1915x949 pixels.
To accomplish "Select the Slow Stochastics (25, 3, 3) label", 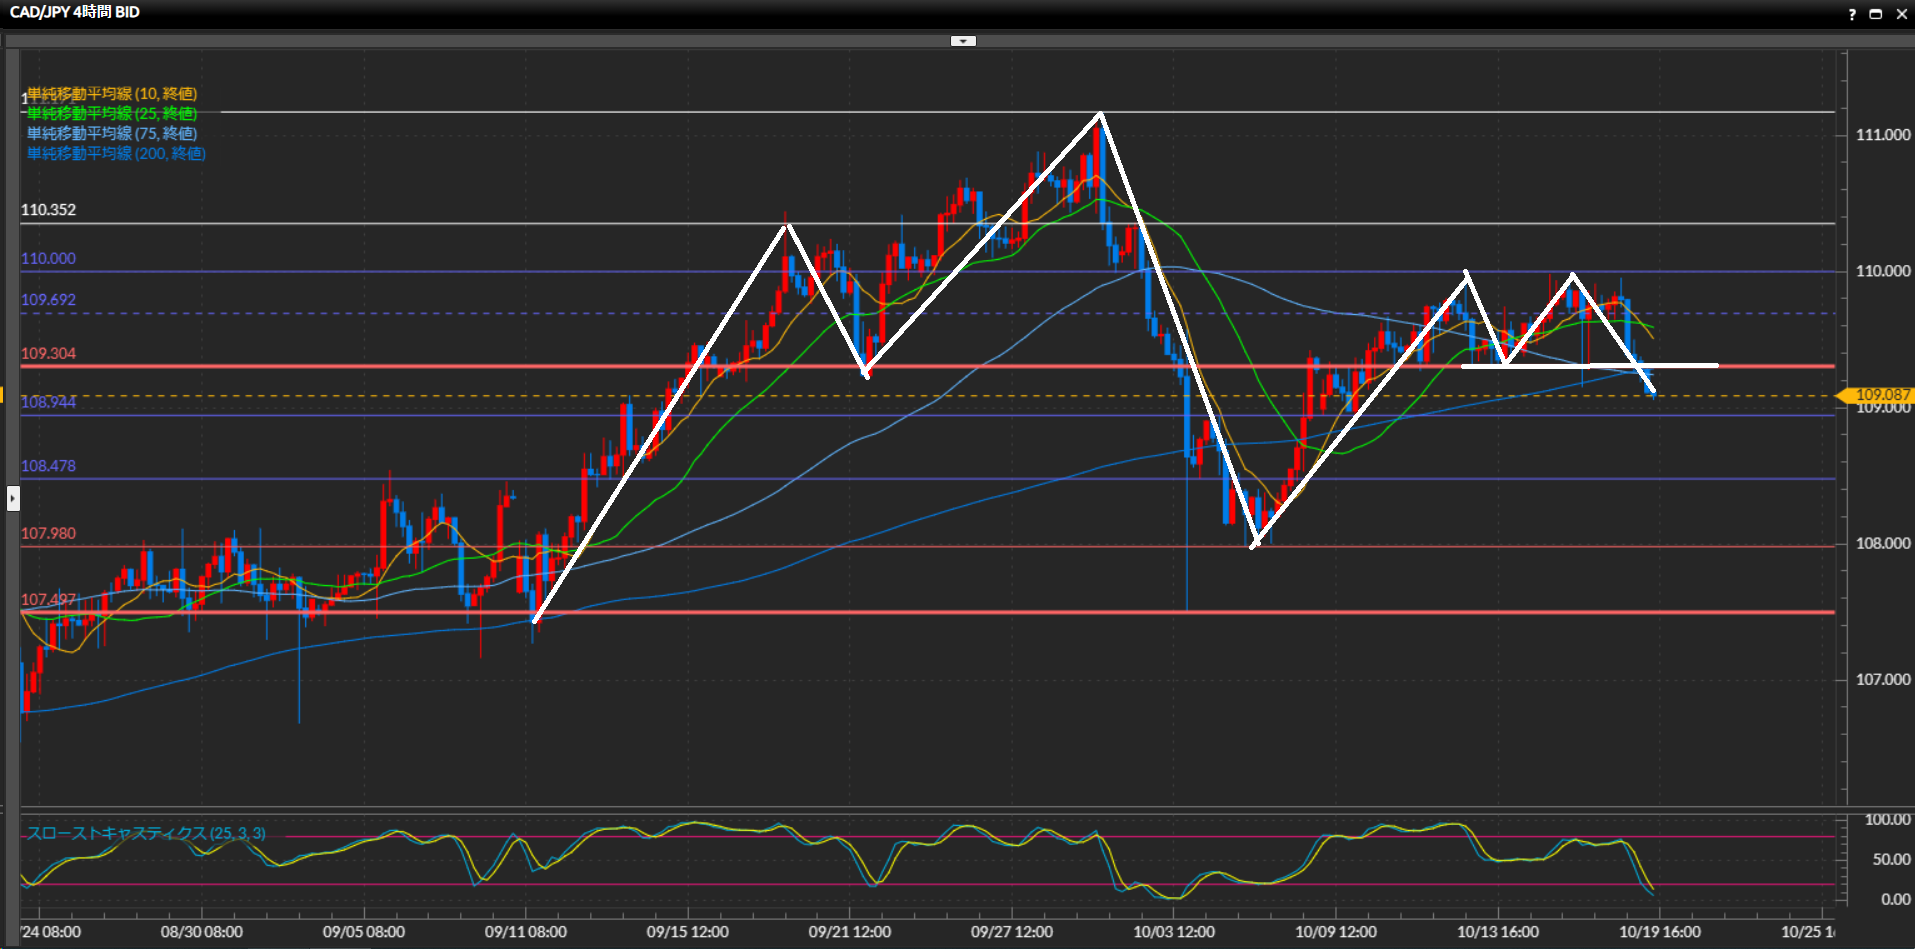I will point(146,833).
